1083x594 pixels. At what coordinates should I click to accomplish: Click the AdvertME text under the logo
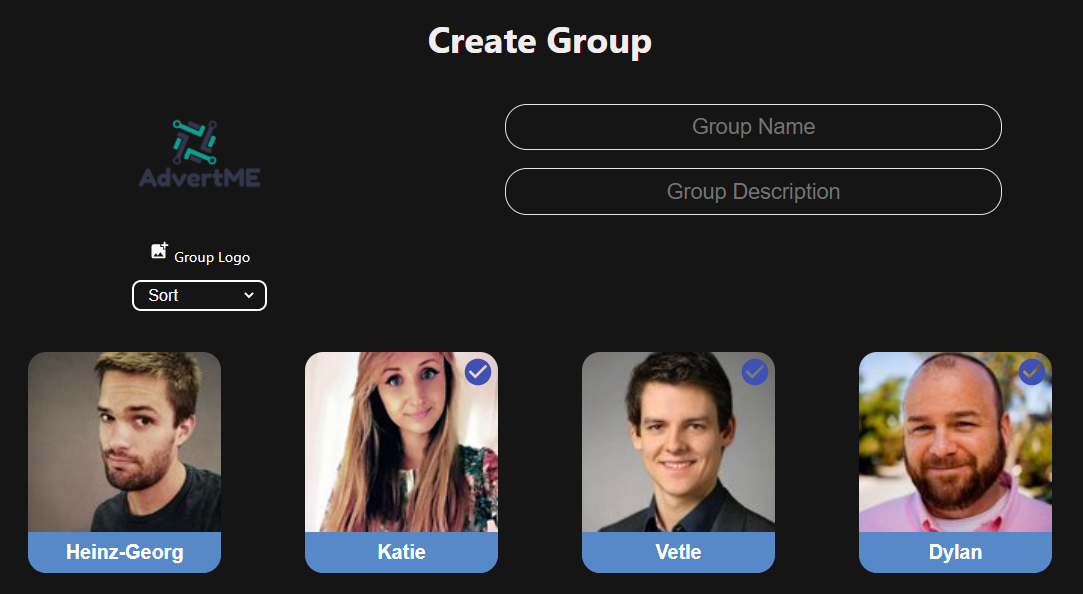click(x=200, y=178)
